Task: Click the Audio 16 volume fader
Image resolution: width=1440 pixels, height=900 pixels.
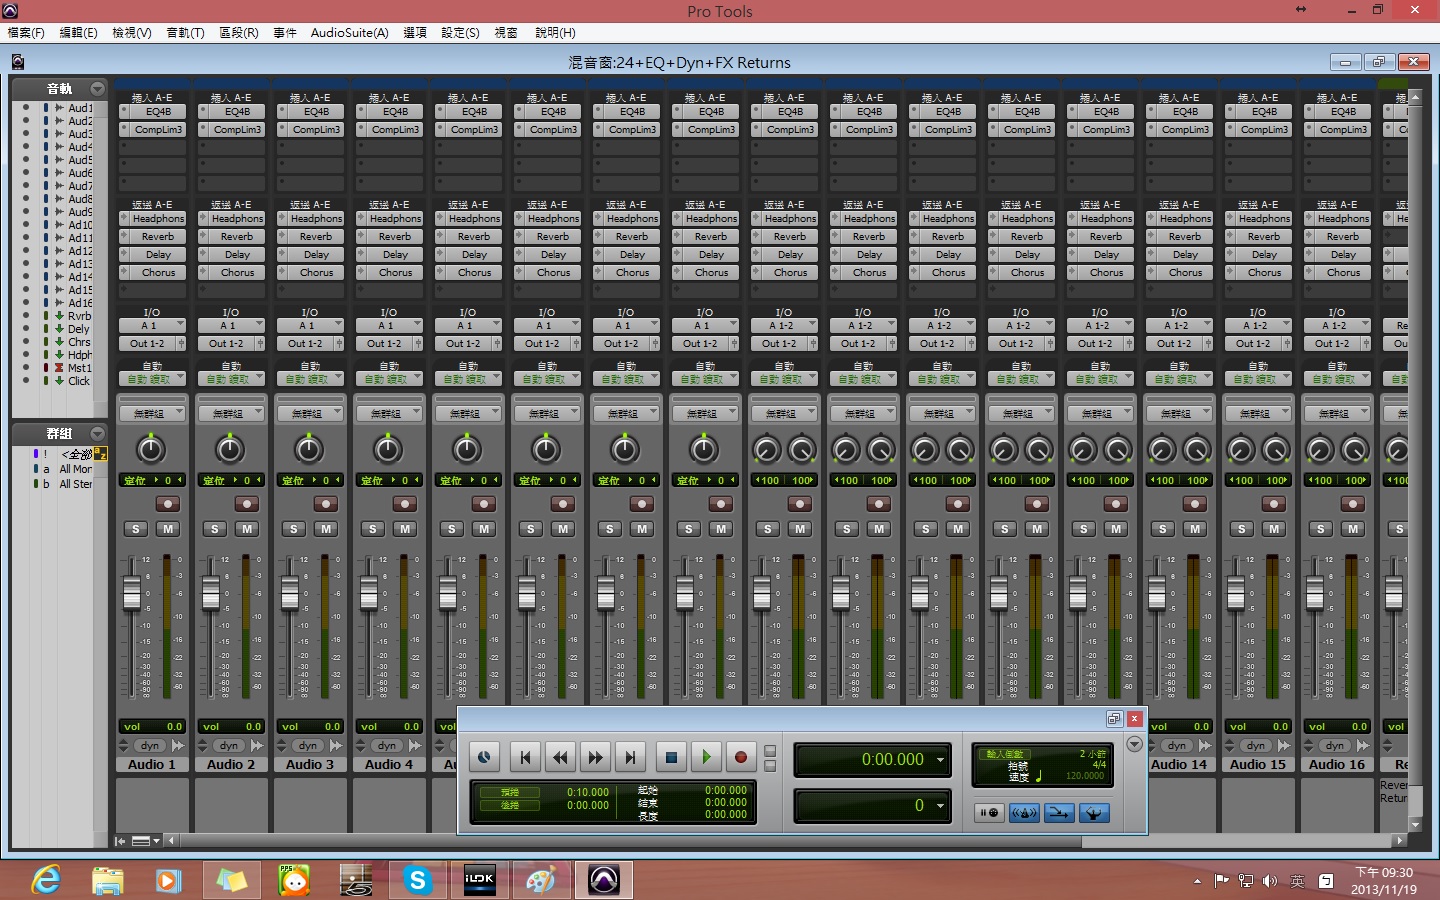Action: (1315, 593)
